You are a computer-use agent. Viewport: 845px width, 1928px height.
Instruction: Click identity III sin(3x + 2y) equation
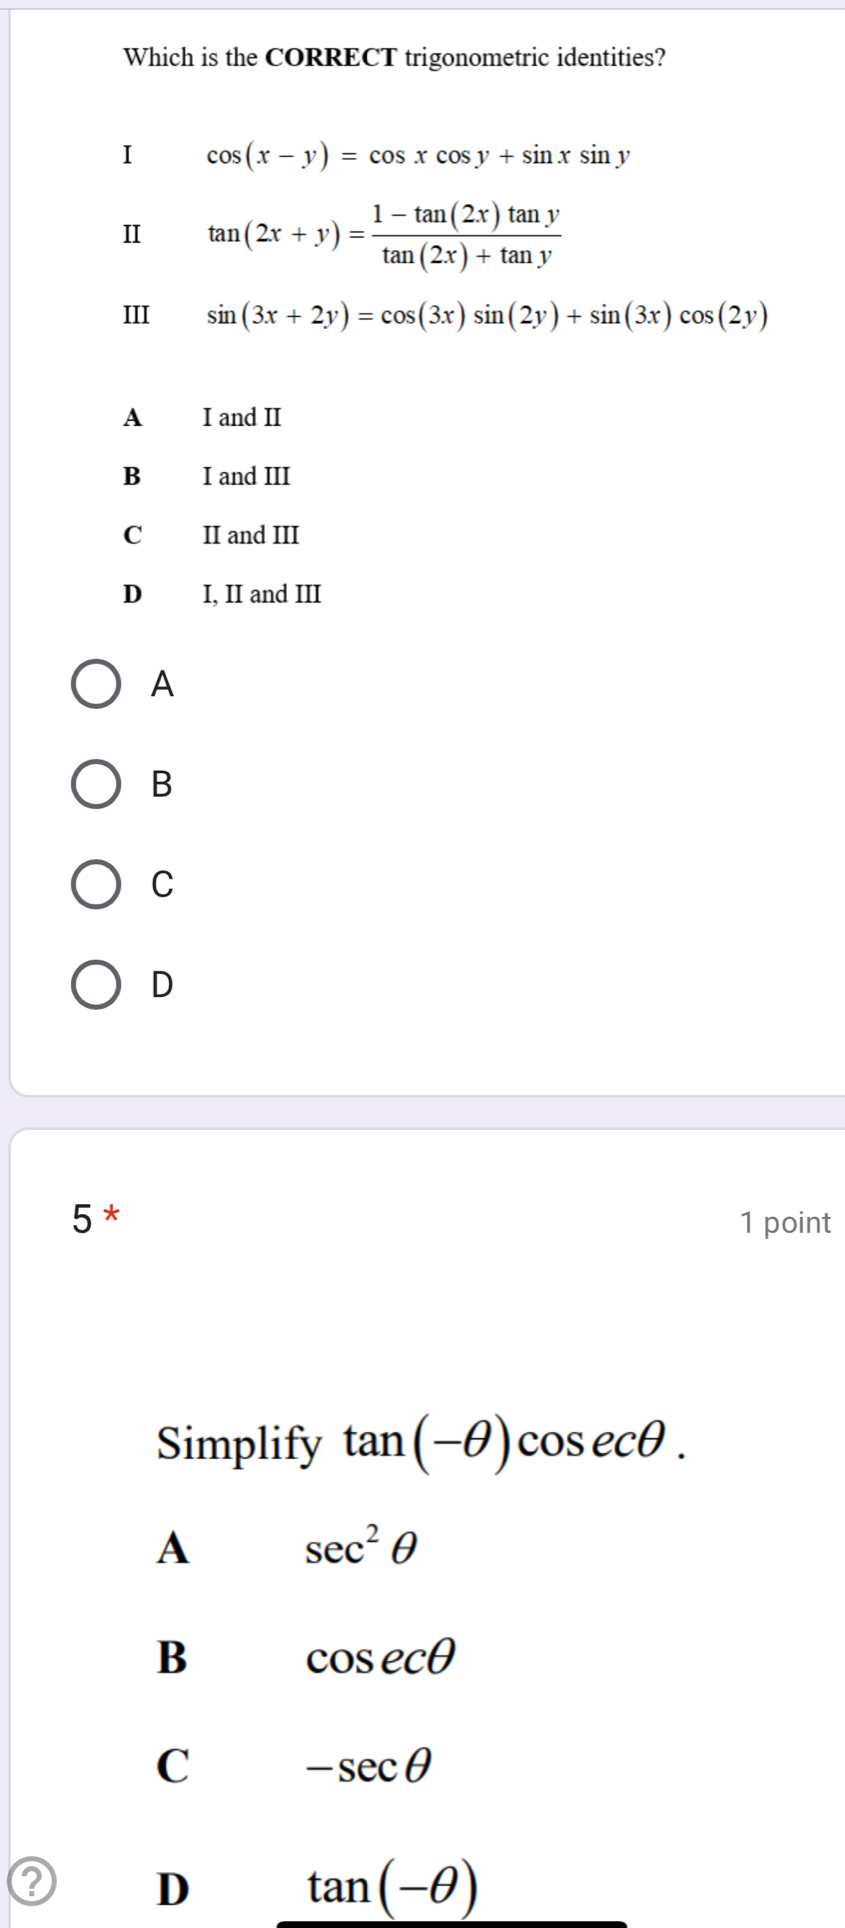coord(488,316)
